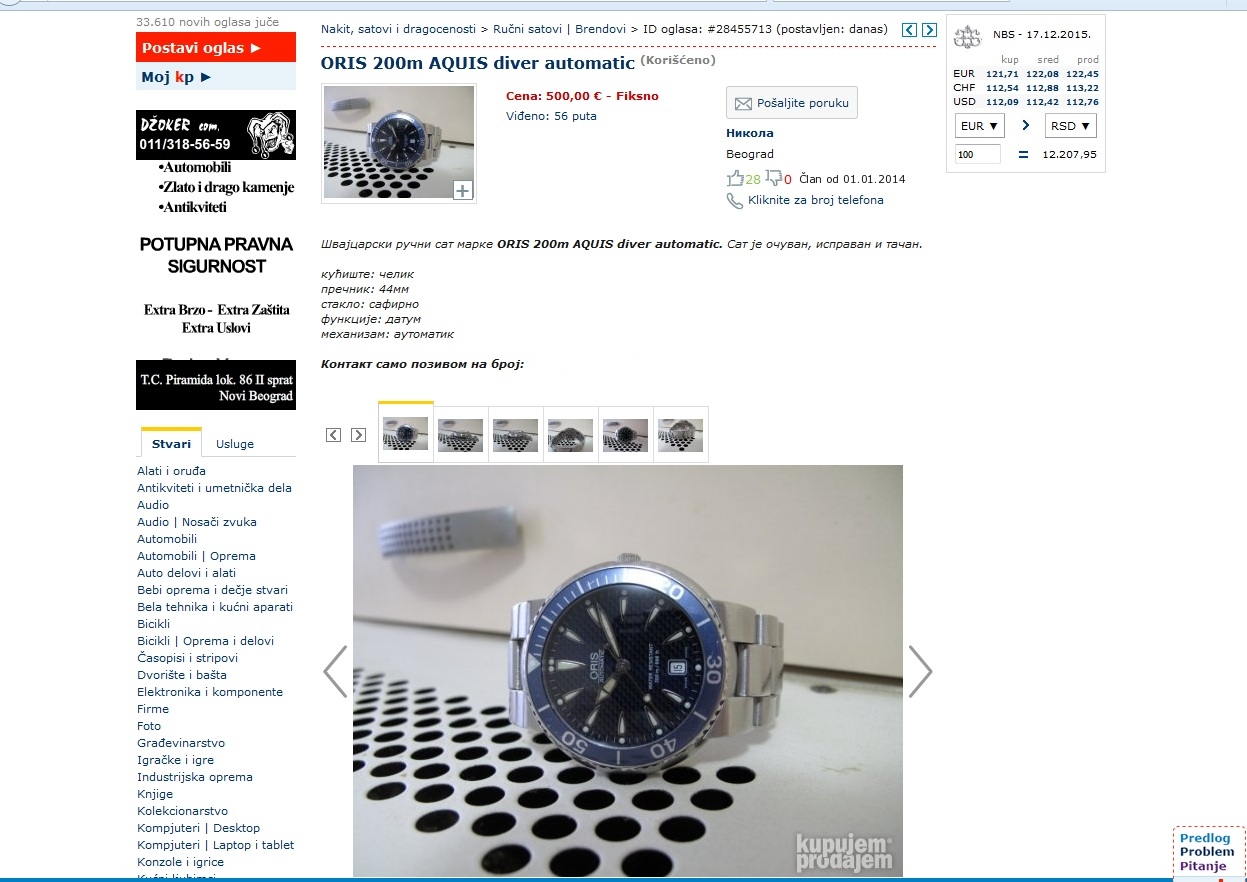Open the RSD currency dropdown
The image size is (1247, 882).
[1070, 126]
